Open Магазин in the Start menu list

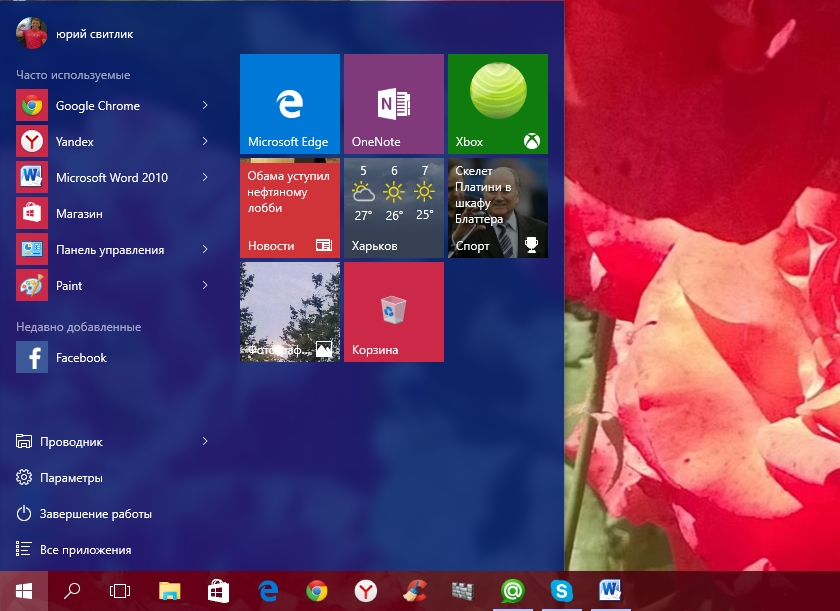tap(78, 214)
